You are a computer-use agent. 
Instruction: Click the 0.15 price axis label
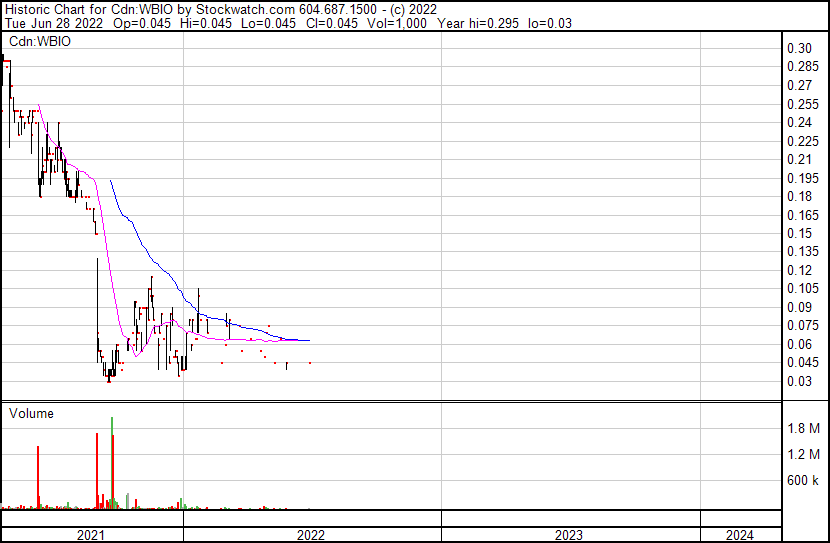(798, 234)
